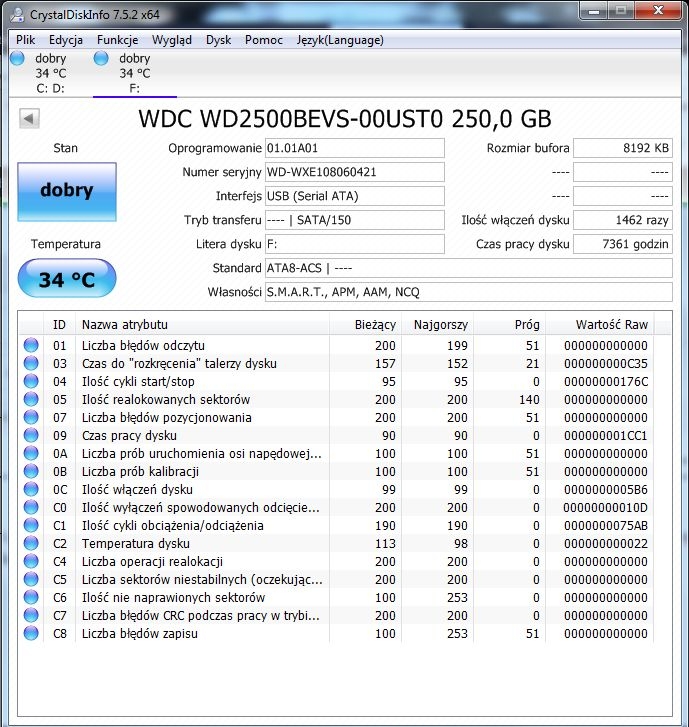Click status orb for attribute 09 power-on hours
The width and height of the screenshot is (689, 727).
click(31, 435)
